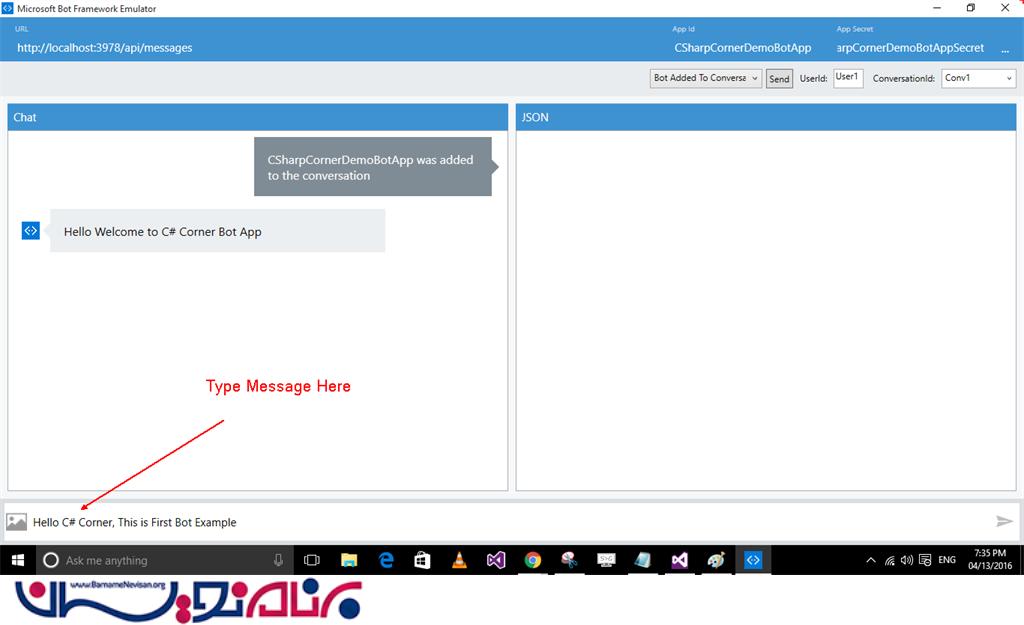This screenshot has width=1024, height=625.
Task: Click the Chat panel header
Action: point(258,118)
